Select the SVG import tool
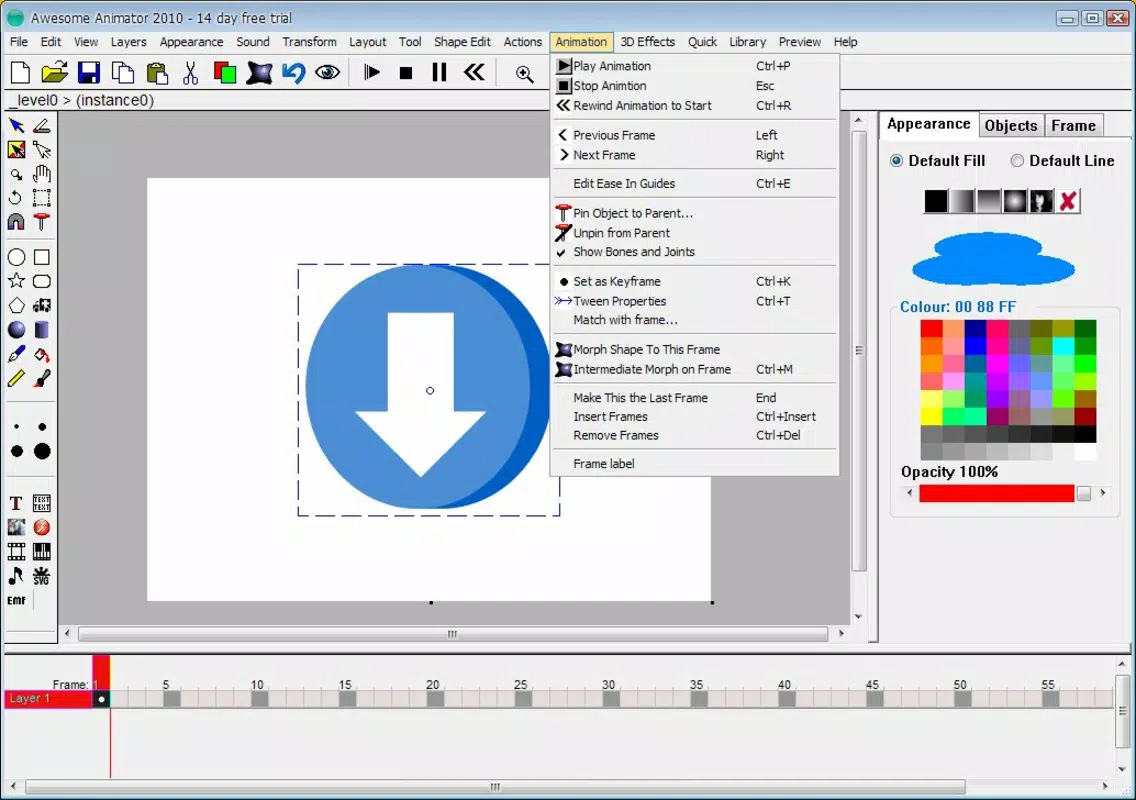This screenshot has width=1136, height=800. click(x=42, y=576)
